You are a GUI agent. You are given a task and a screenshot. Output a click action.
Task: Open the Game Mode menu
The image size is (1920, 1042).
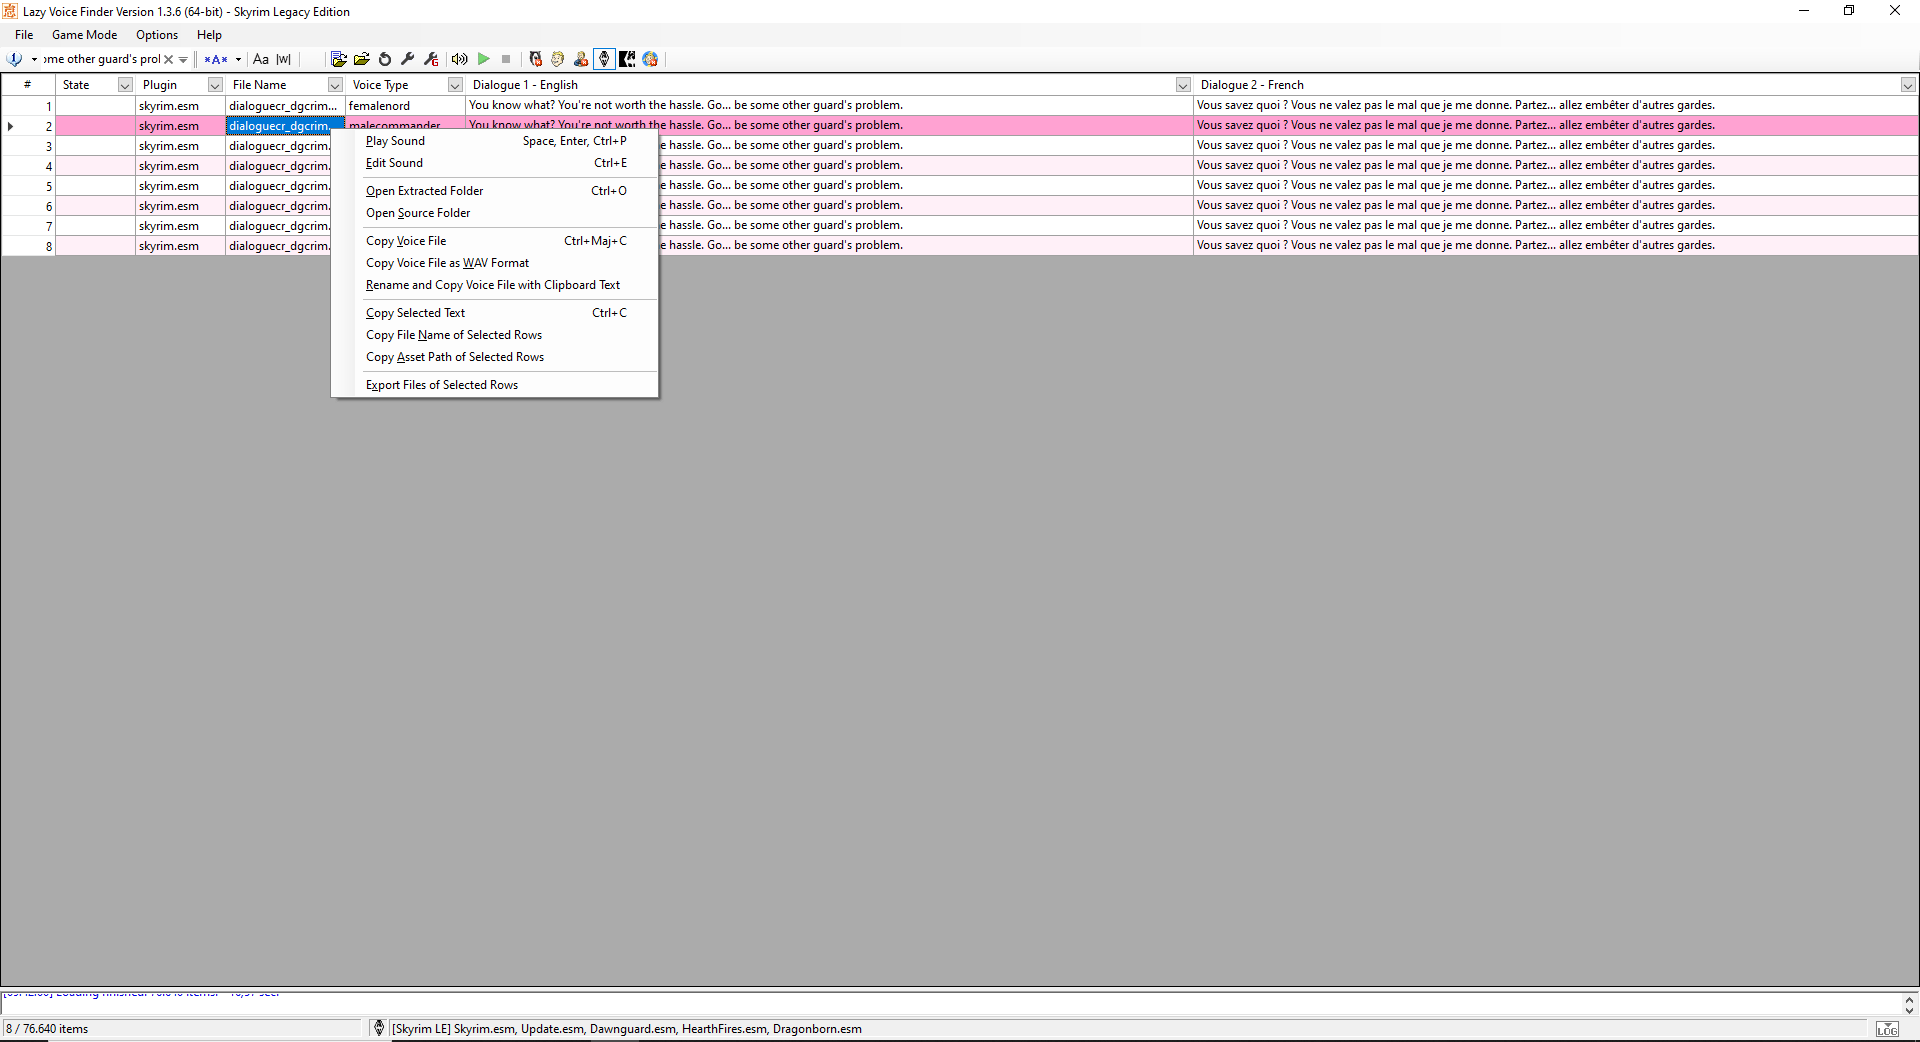click(x=85, y=35)
